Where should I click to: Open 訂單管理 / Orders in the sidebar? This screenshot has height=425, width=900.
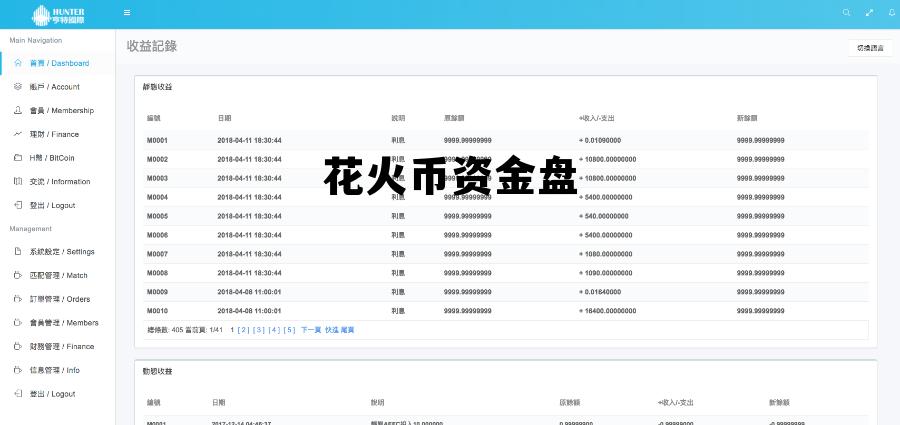[60, 299]
